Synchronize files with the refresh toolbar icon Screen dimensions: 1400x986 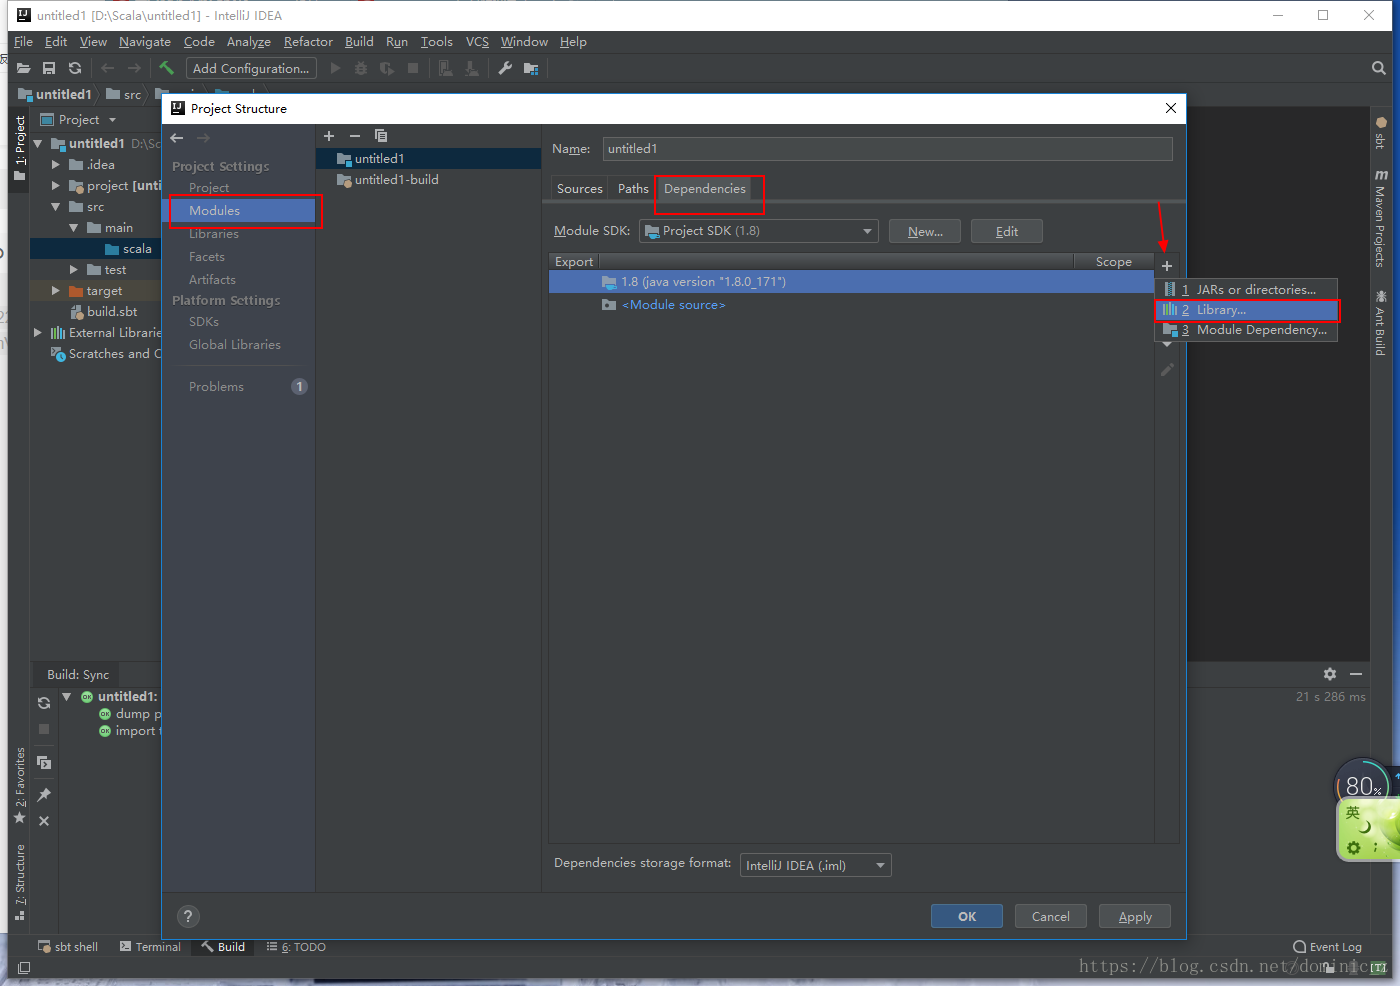pyautogui.click(x=75, y=68)
